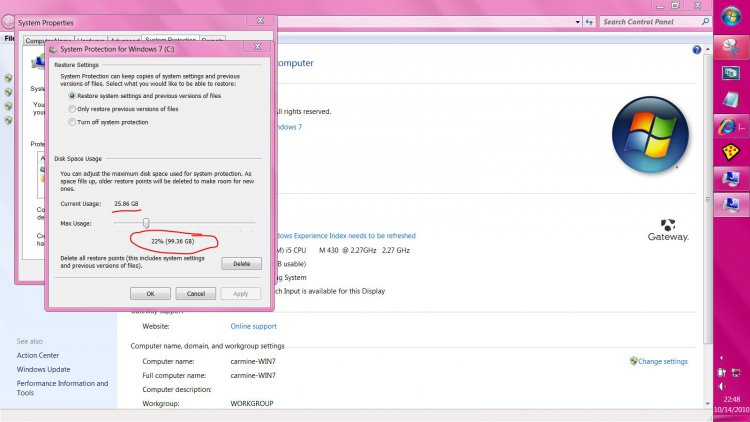Confirm with the OK button
750x422 pixels.
[x=150, y=293]
